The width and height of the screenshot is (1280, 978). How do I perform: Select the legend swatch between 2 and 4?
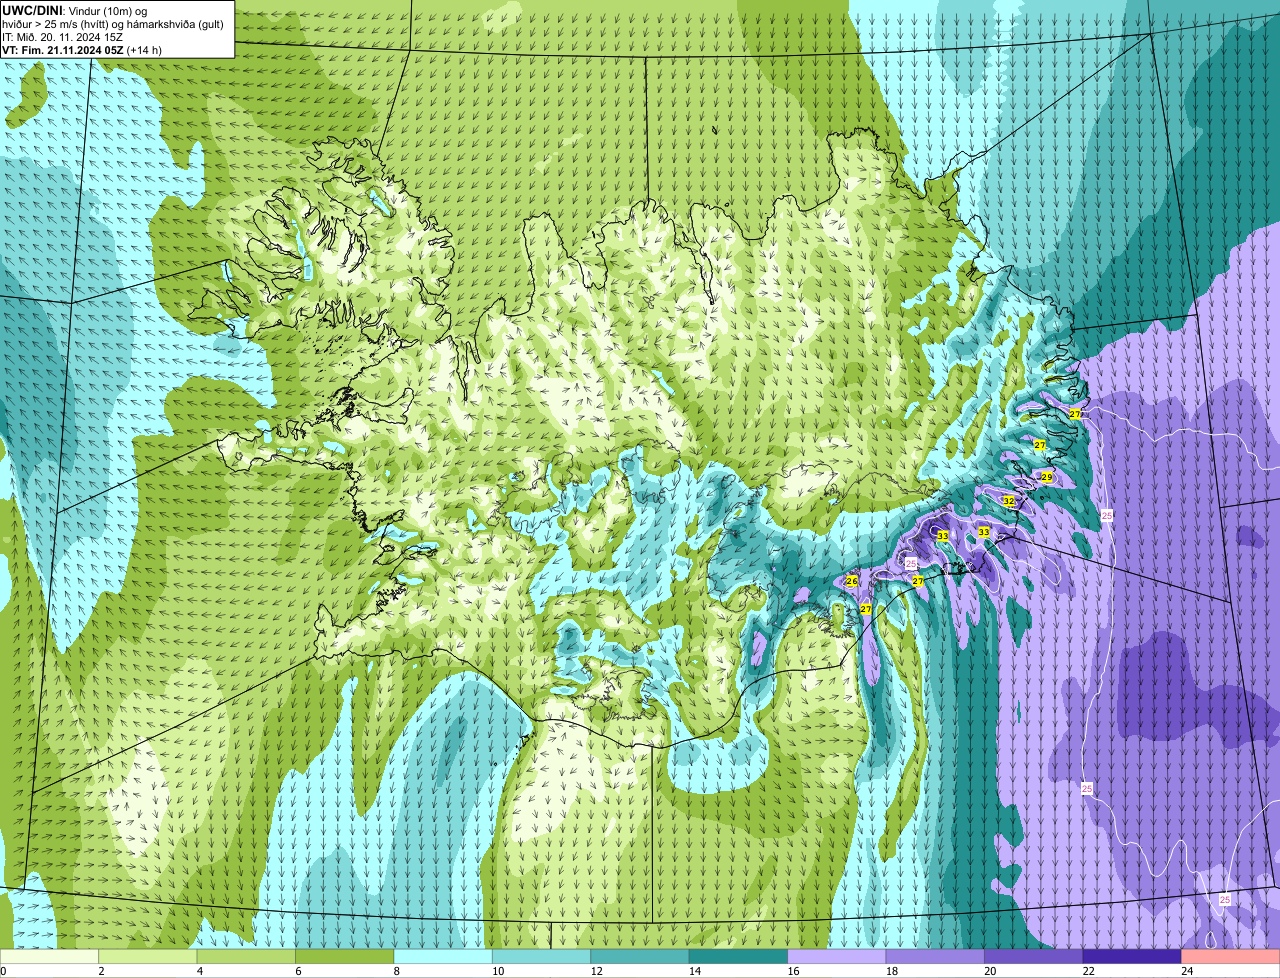click(148, 956)
